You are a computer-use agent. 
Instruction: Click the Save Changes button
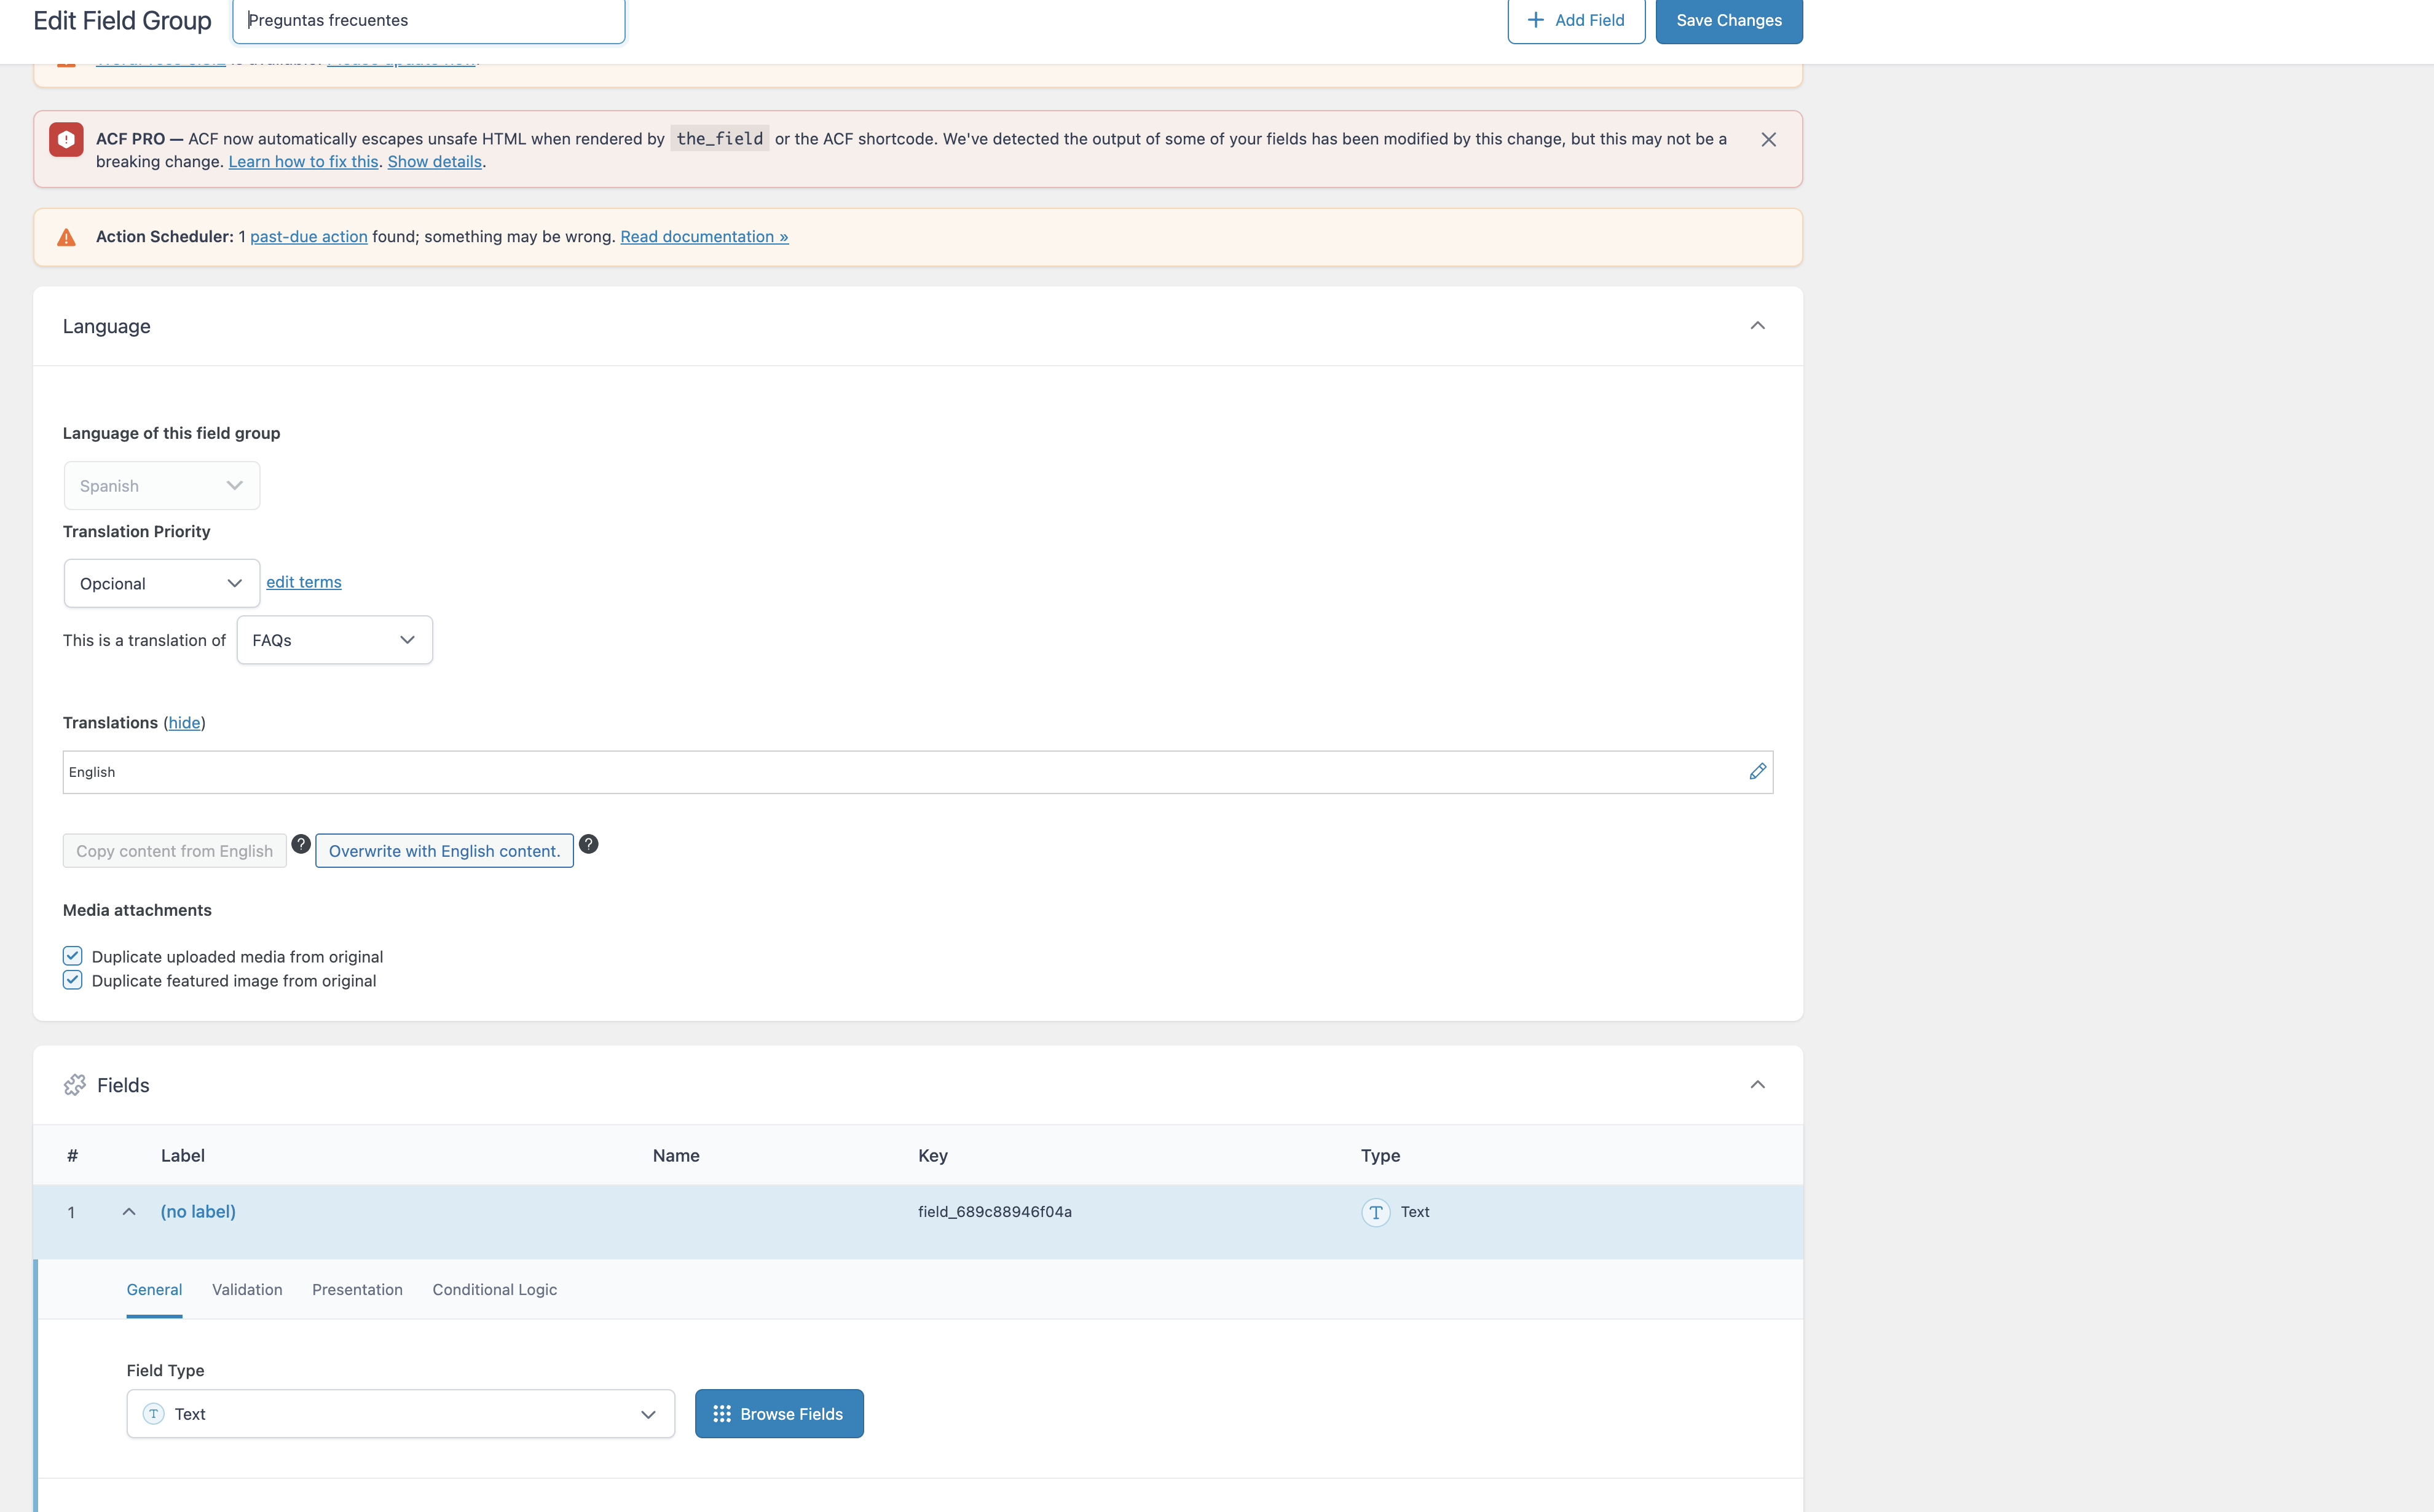click(x=1728, y=20)
